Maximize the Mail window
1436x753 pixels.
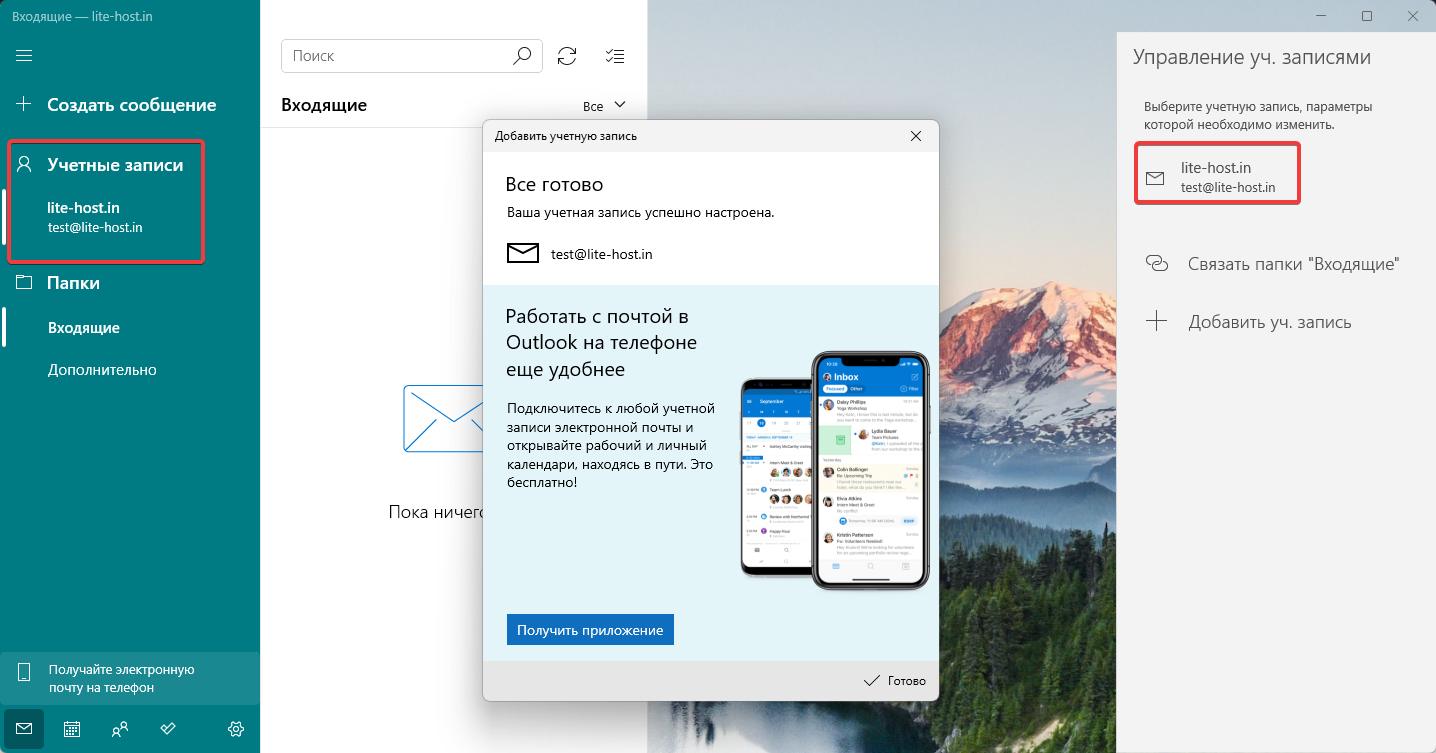pos(1367,16)
